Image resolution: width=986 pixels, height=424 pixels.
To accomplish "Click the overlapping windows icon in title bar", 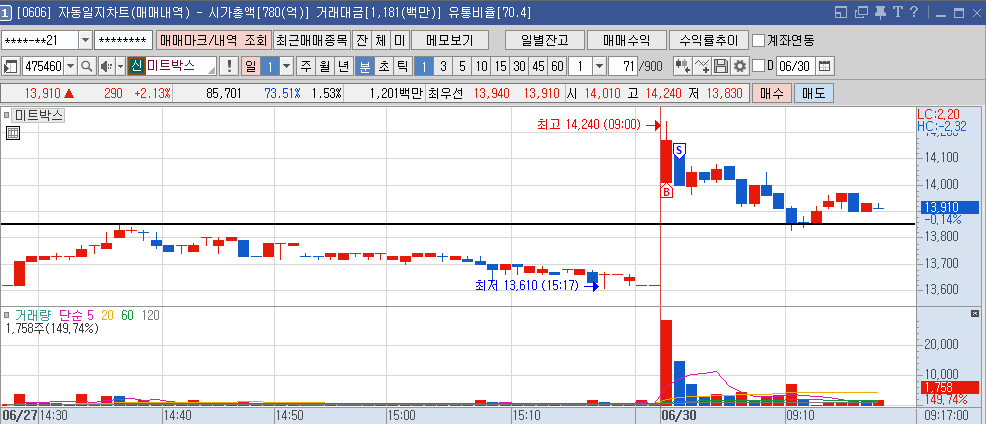I will pyautogui.click(x=862, y=12).
